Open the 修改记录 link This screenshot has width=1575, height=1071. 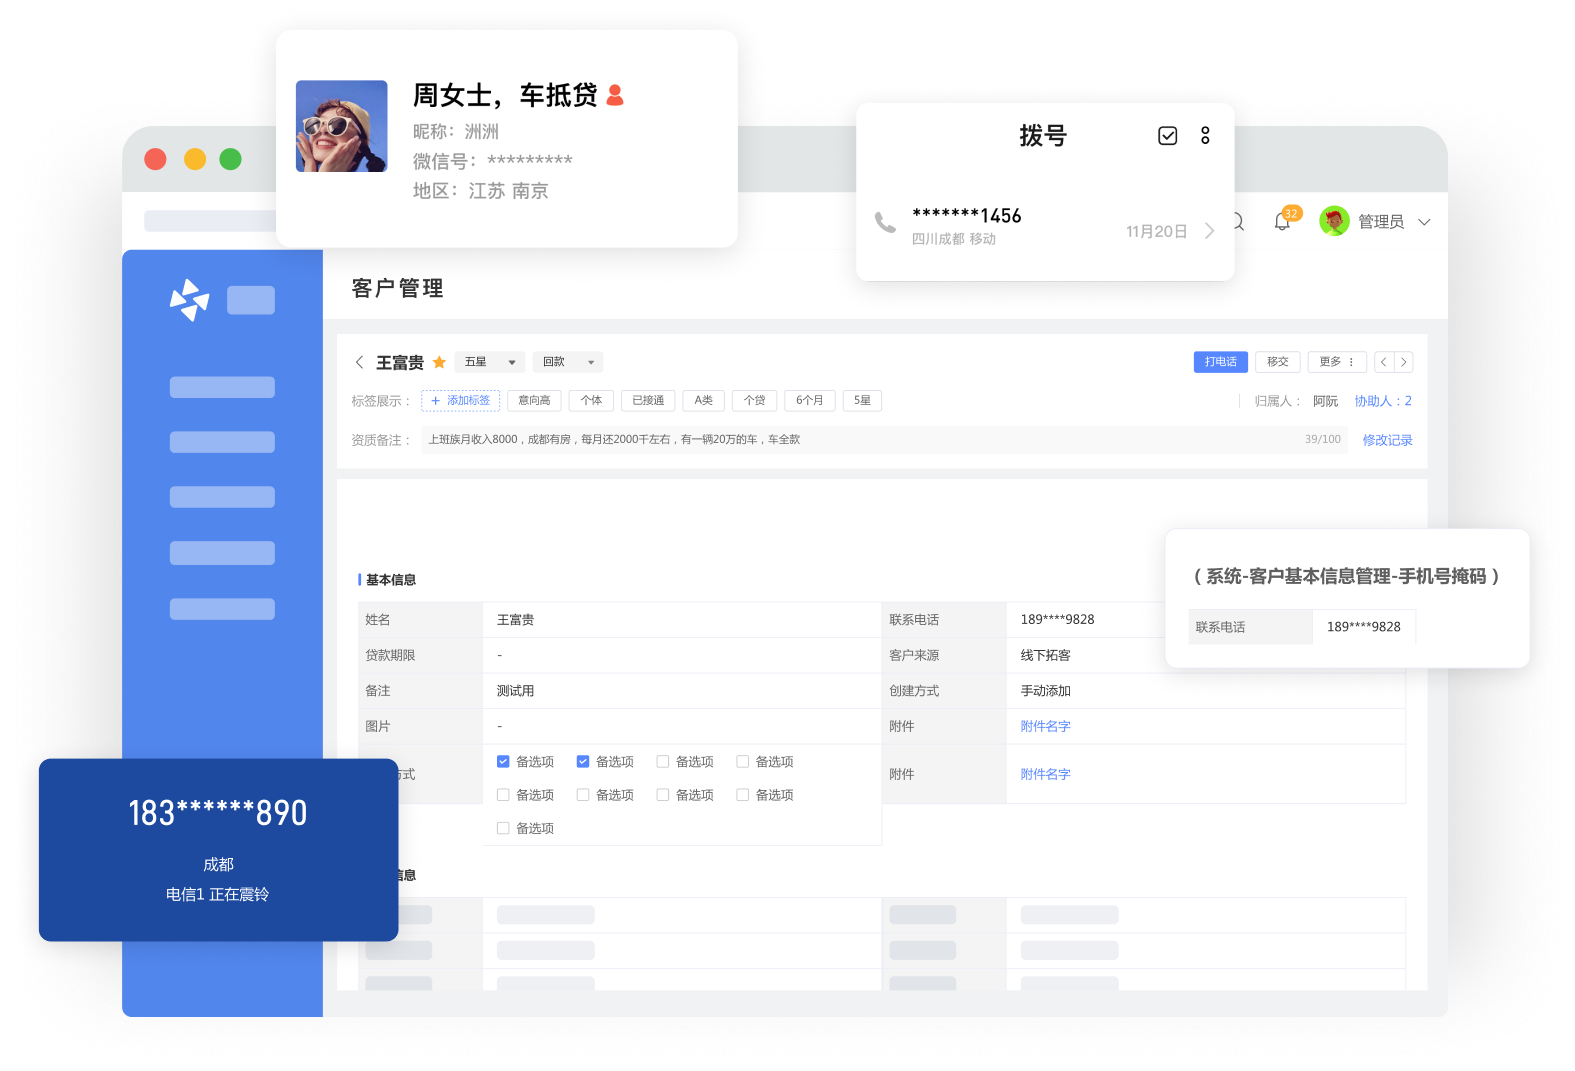coord(1387,440)
